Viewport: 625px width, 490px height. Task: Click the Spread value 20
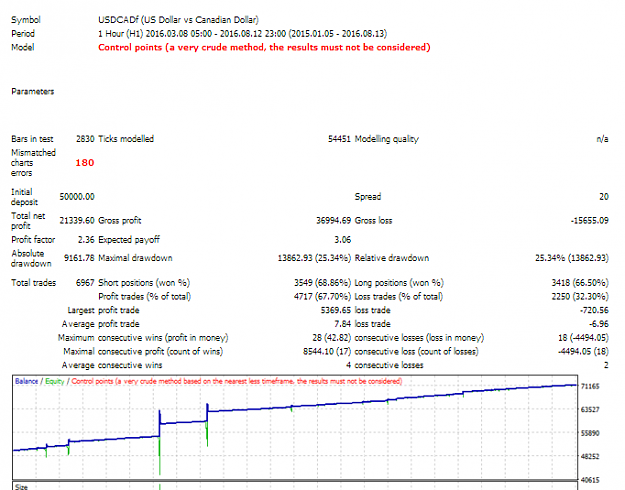(x=604, y=197)
